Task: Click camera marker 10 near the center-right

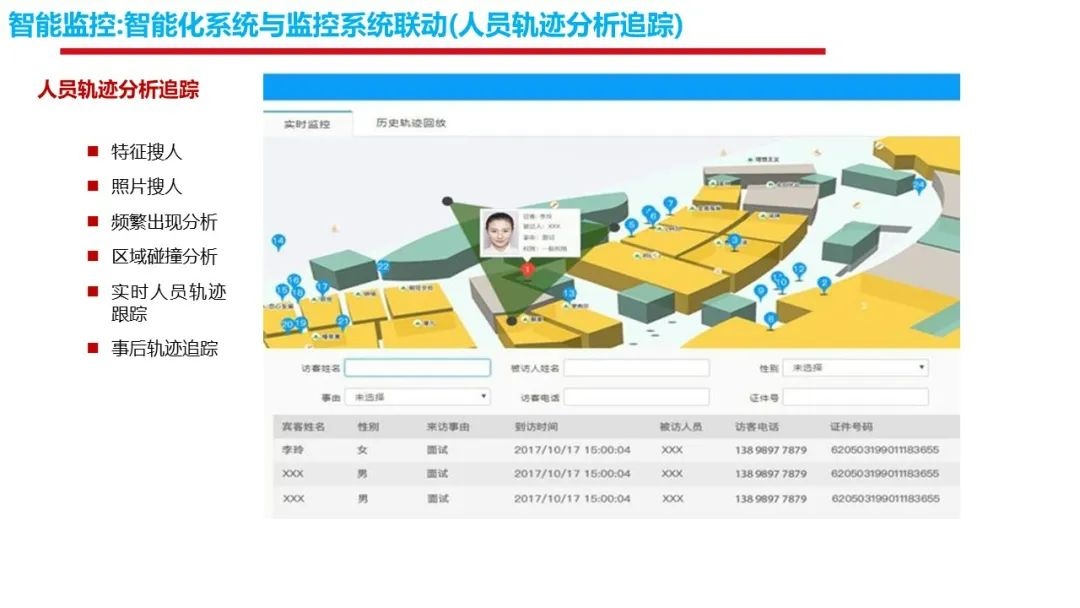Action: [x=783, y=281]
